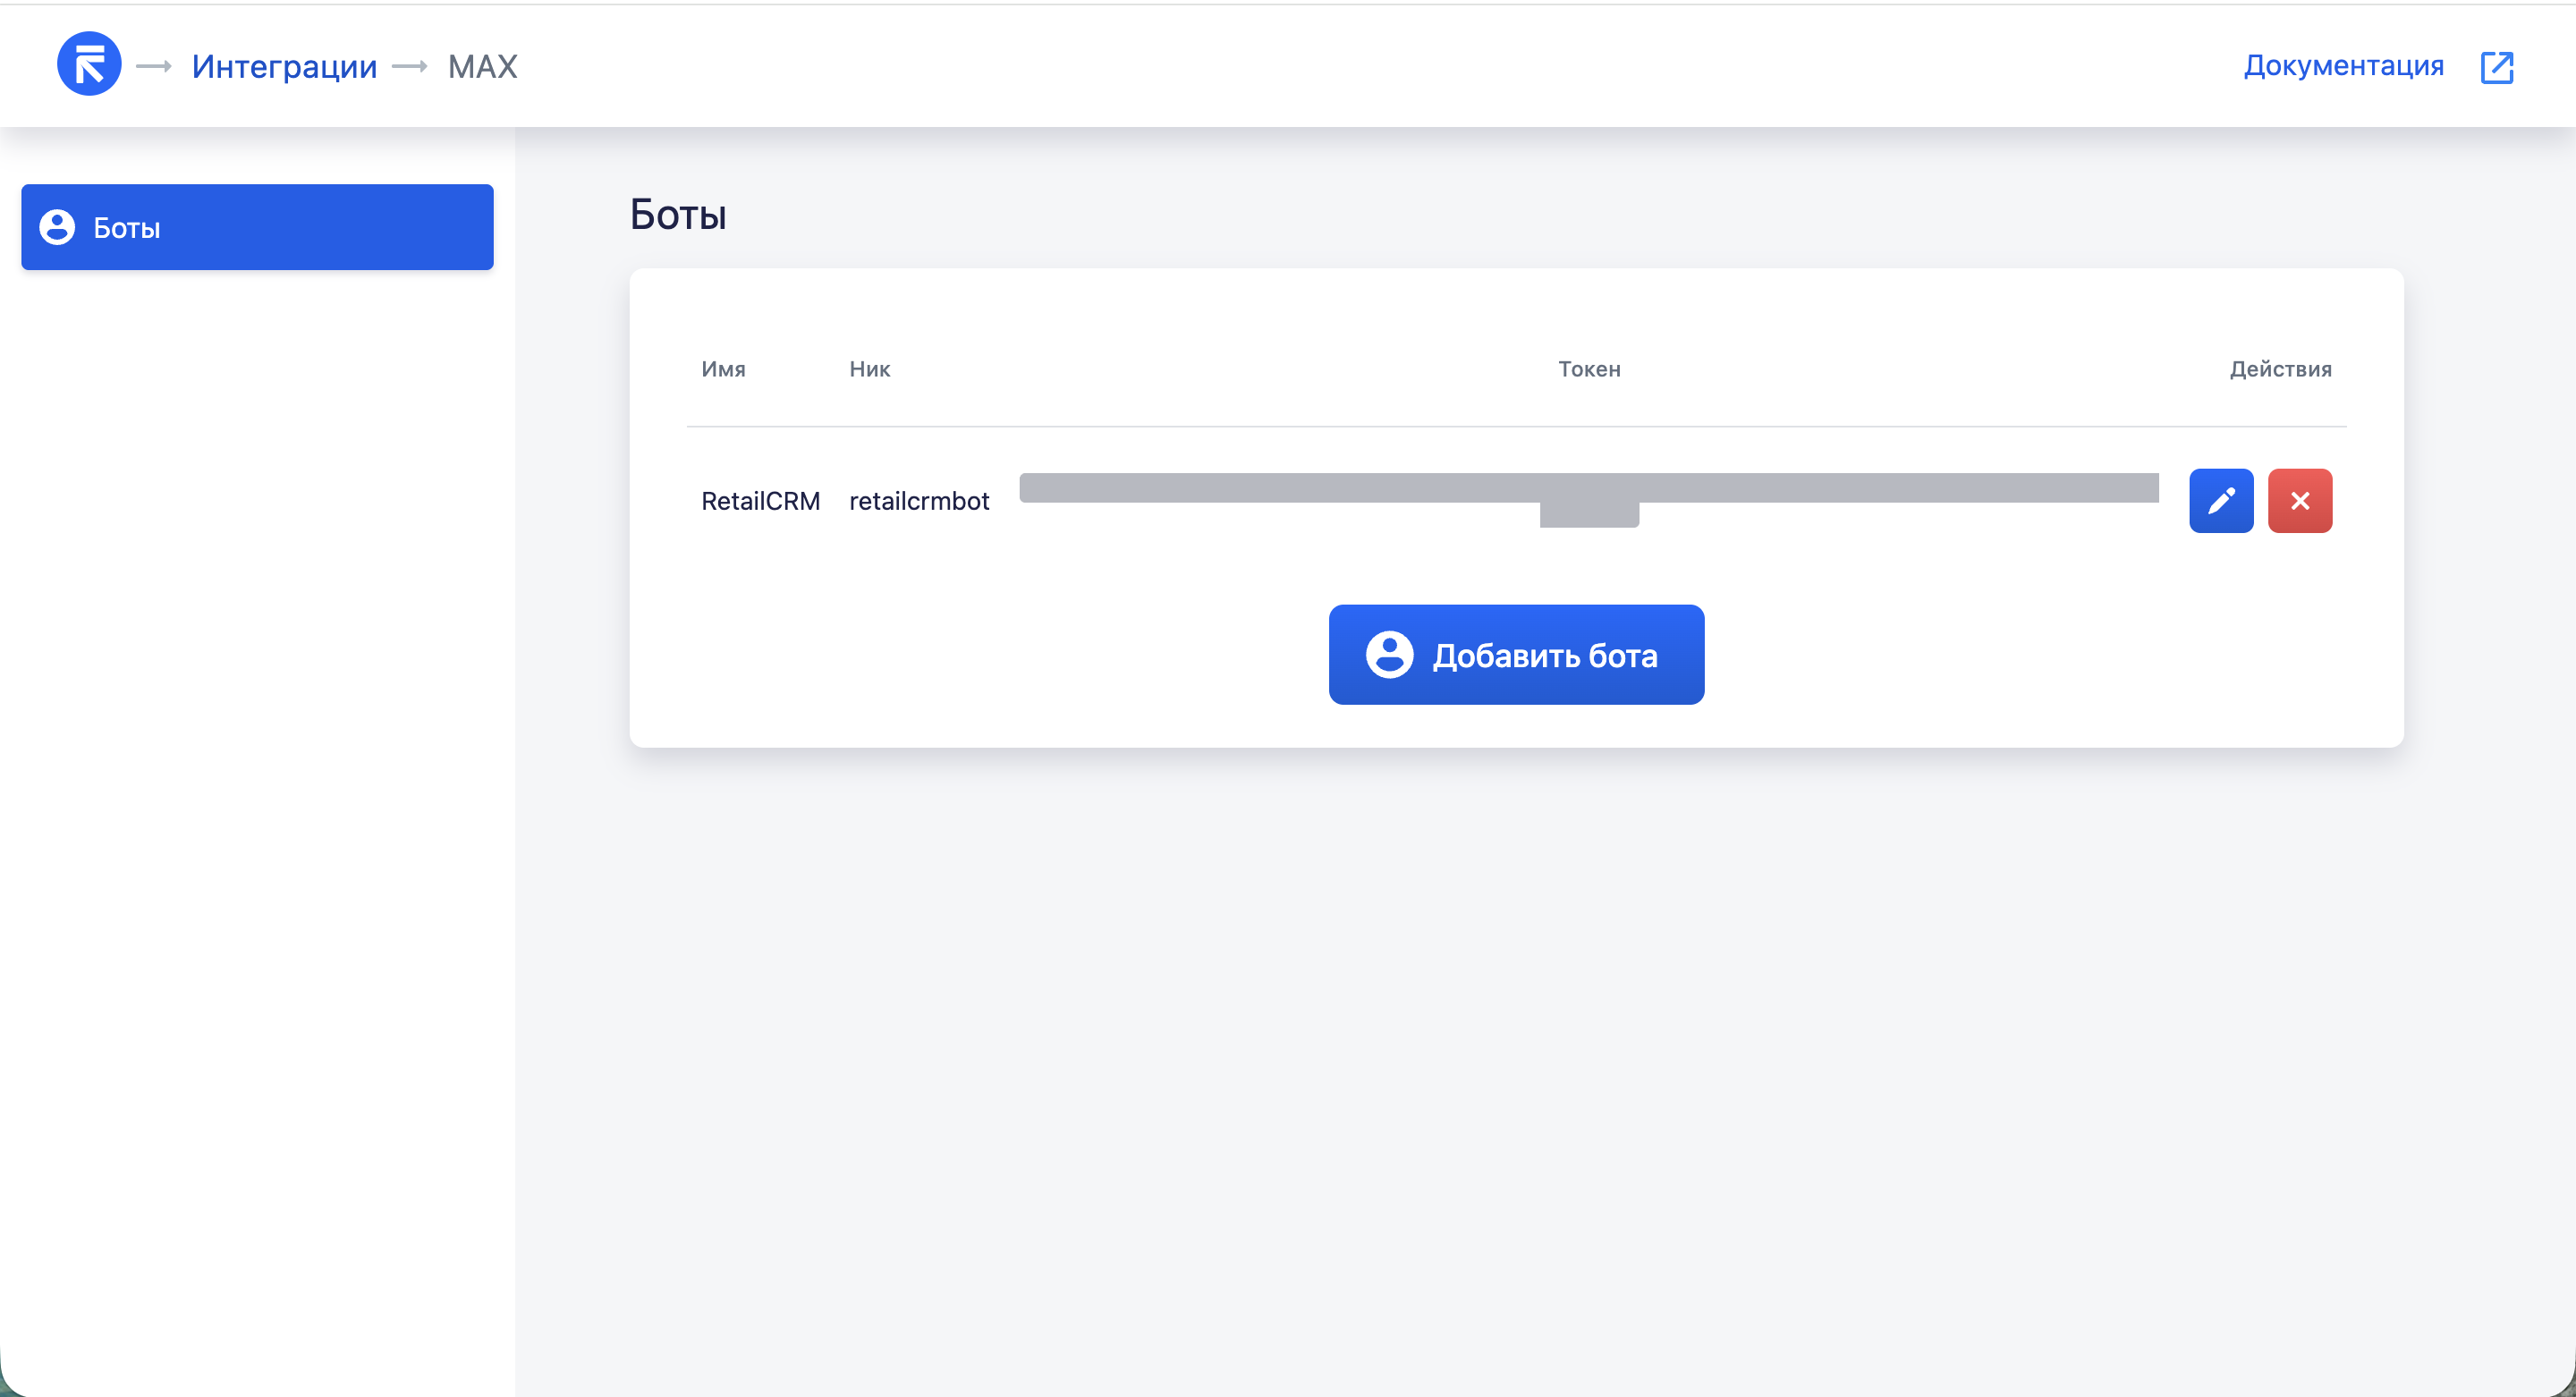Click the Токен column header

click(x=1589, y=369)
